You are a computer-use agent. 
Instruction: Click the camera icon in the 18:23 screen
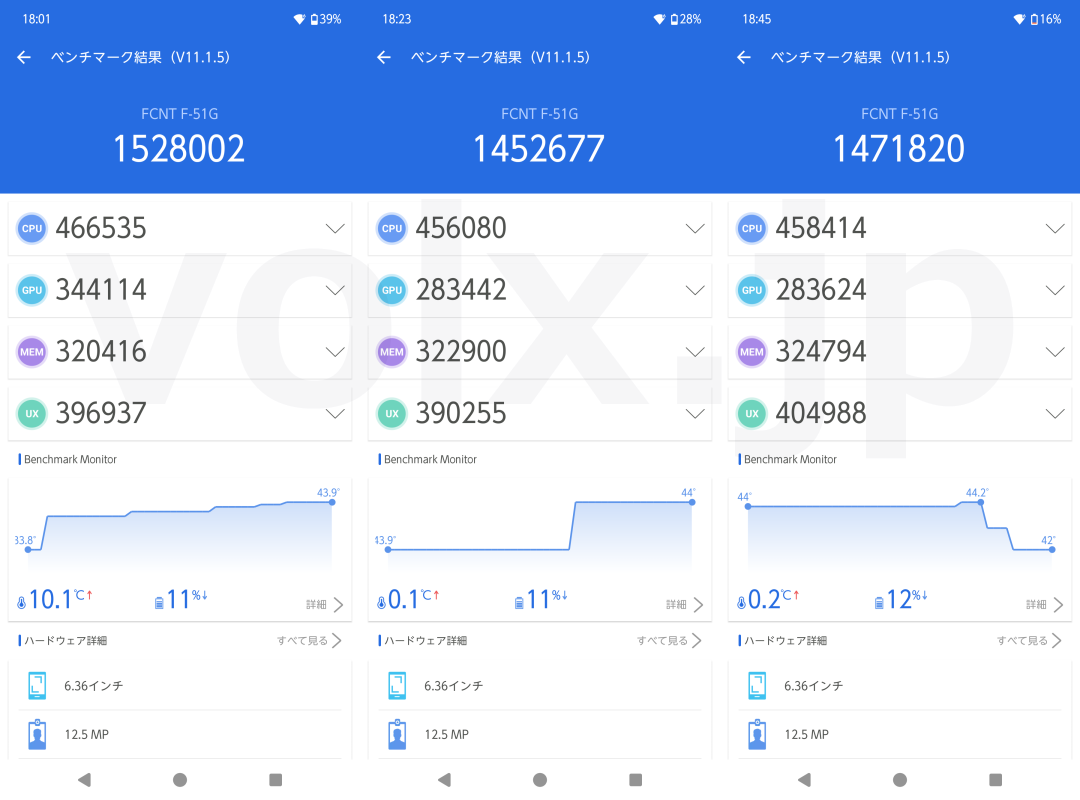click(397, 735)
